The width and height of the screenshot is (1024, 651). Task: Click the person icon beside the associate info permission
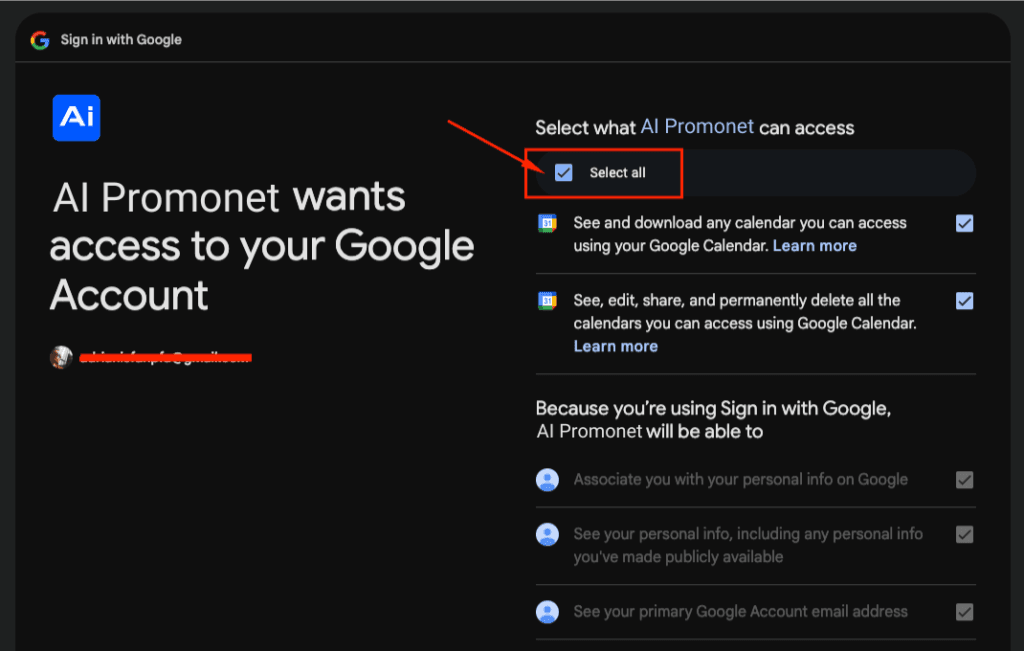pyautogui.click(x=547, y=479)
